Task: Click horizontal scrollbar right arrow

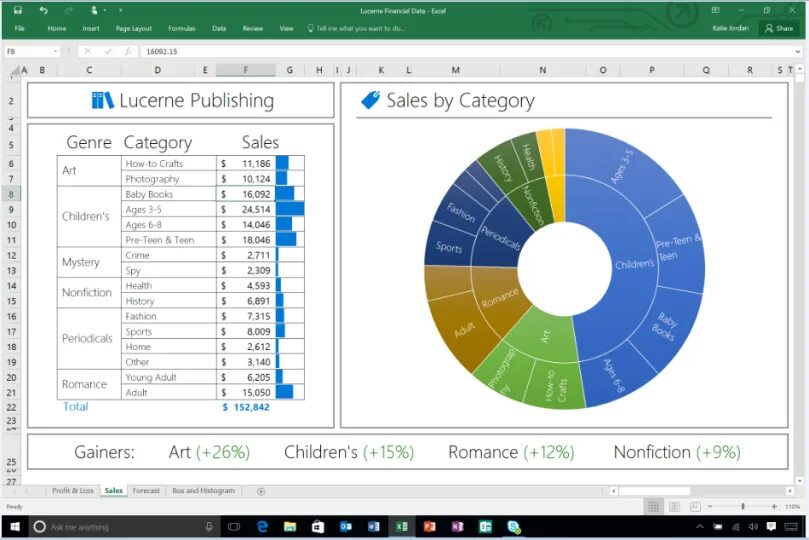Action: [790, 491]
